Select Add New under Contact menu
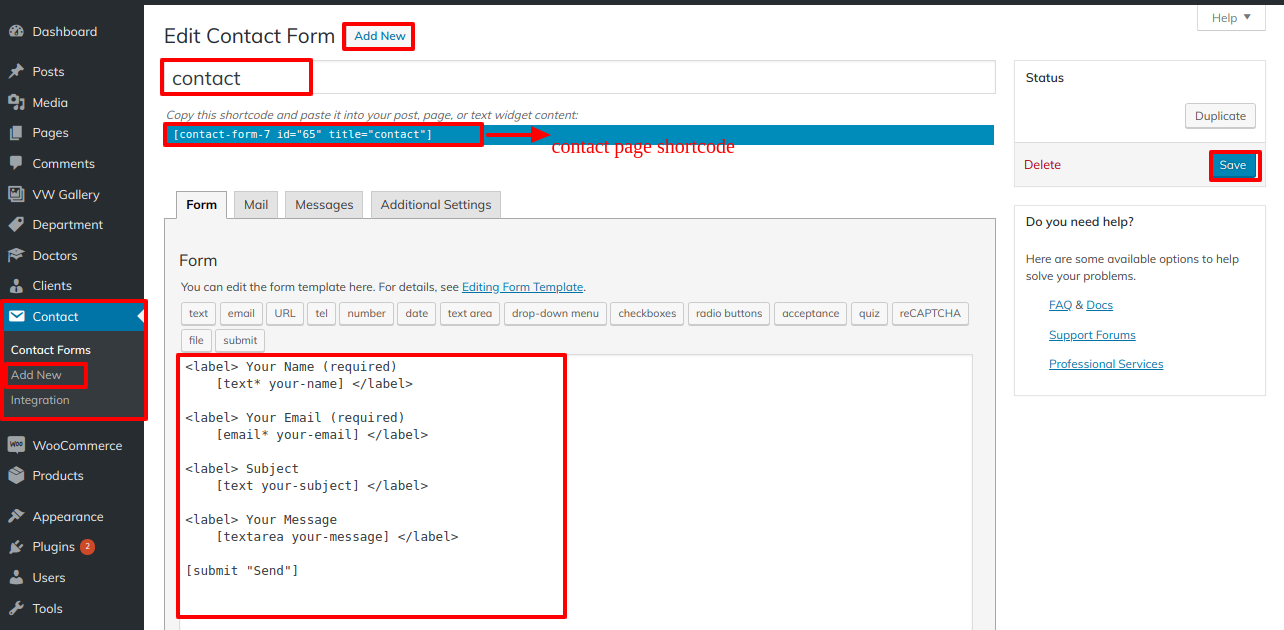 [x=37, y=375]
